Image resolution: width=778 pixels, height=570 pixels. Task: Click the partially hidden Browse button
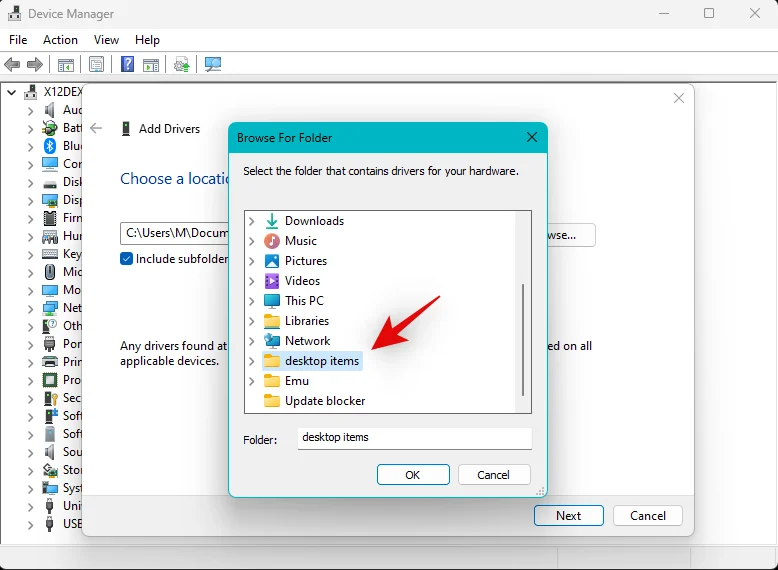click(571, 235)
